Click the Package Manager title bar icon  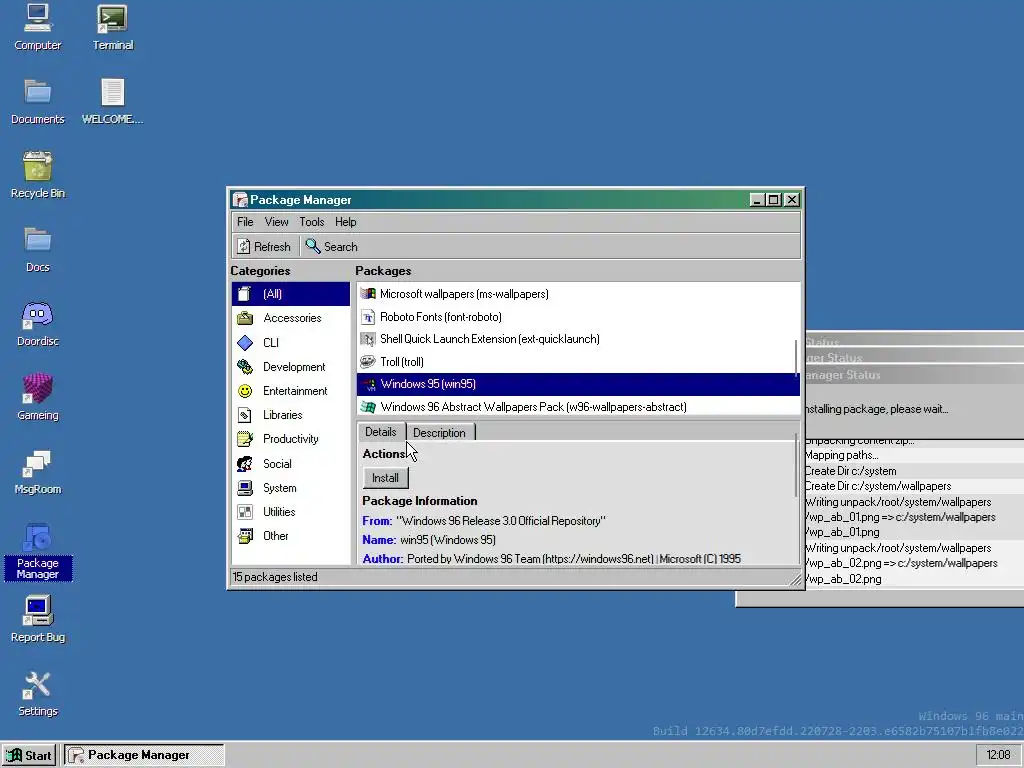(240, 200)
